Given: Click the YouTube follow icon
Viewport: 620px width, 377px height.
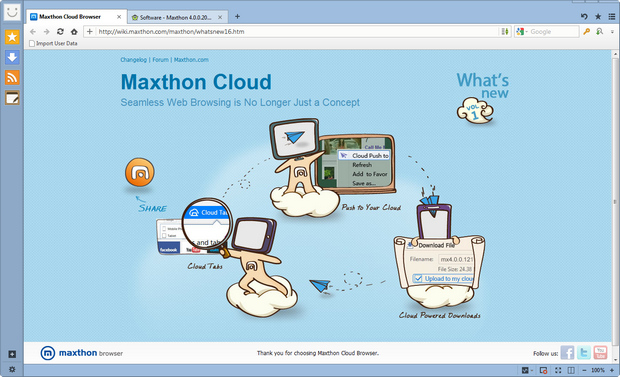Looking at the screenshot, I should click(x=600, y=352).
